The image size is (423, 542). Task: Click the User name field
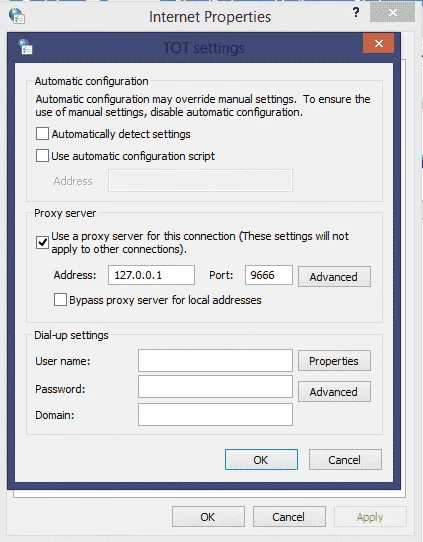[x=215, y=361]
